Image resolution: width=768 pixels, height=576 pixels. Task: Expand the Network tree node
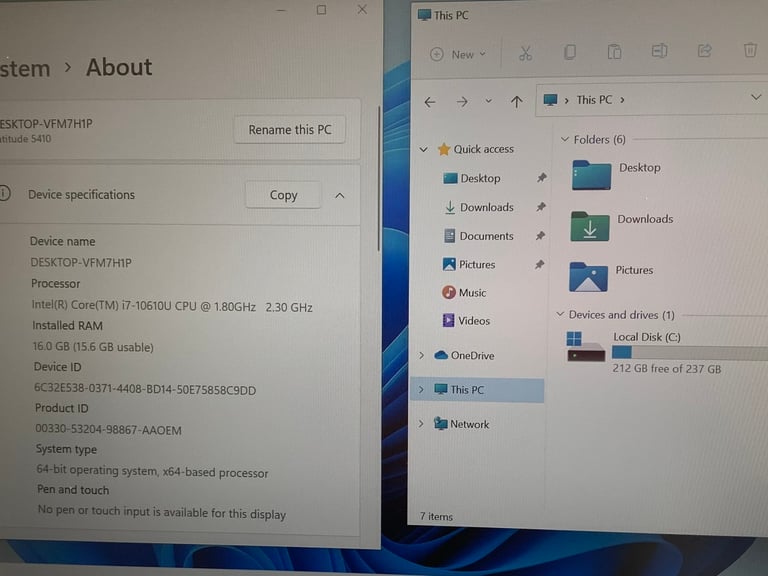tap(421, 424)
